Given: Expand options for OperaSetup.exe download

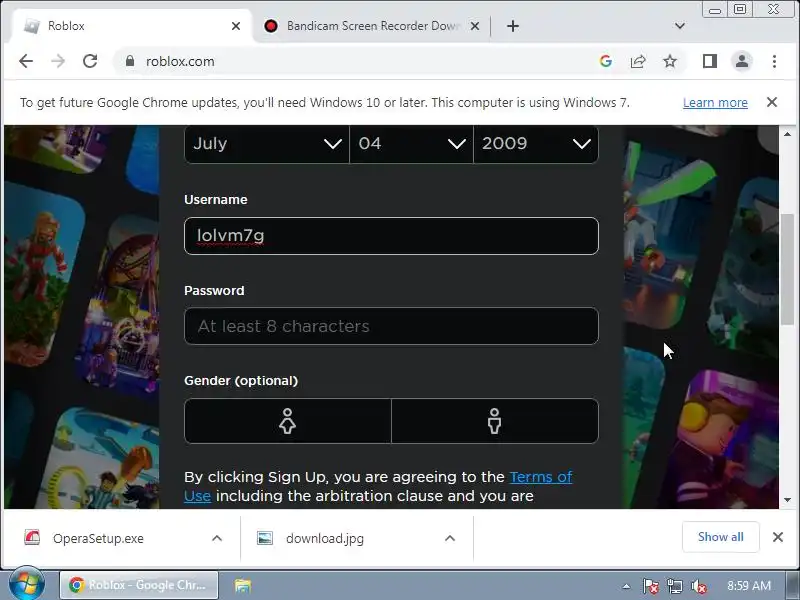Looking at the screenshot, I should [217, 538].
